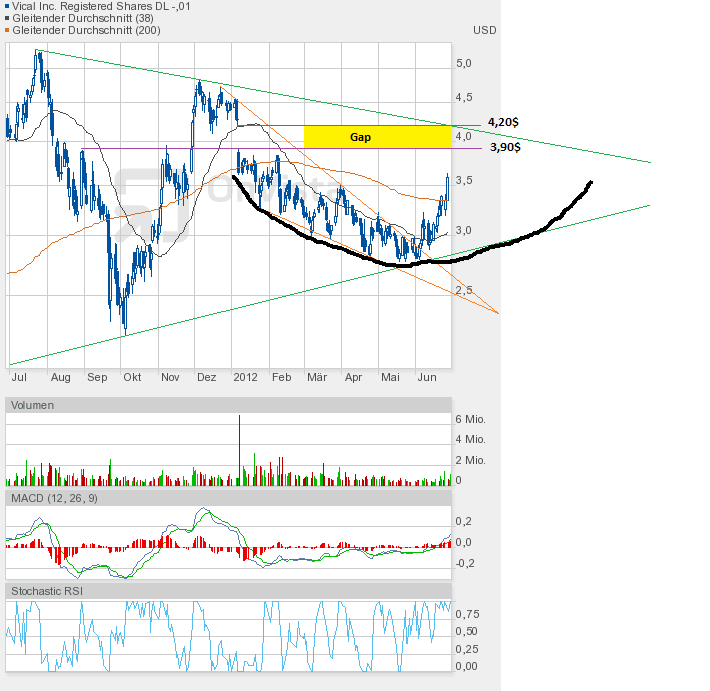Click the 2,5 price axis label
This screenshot has width=710, height=691.
(x=464, y=290)
